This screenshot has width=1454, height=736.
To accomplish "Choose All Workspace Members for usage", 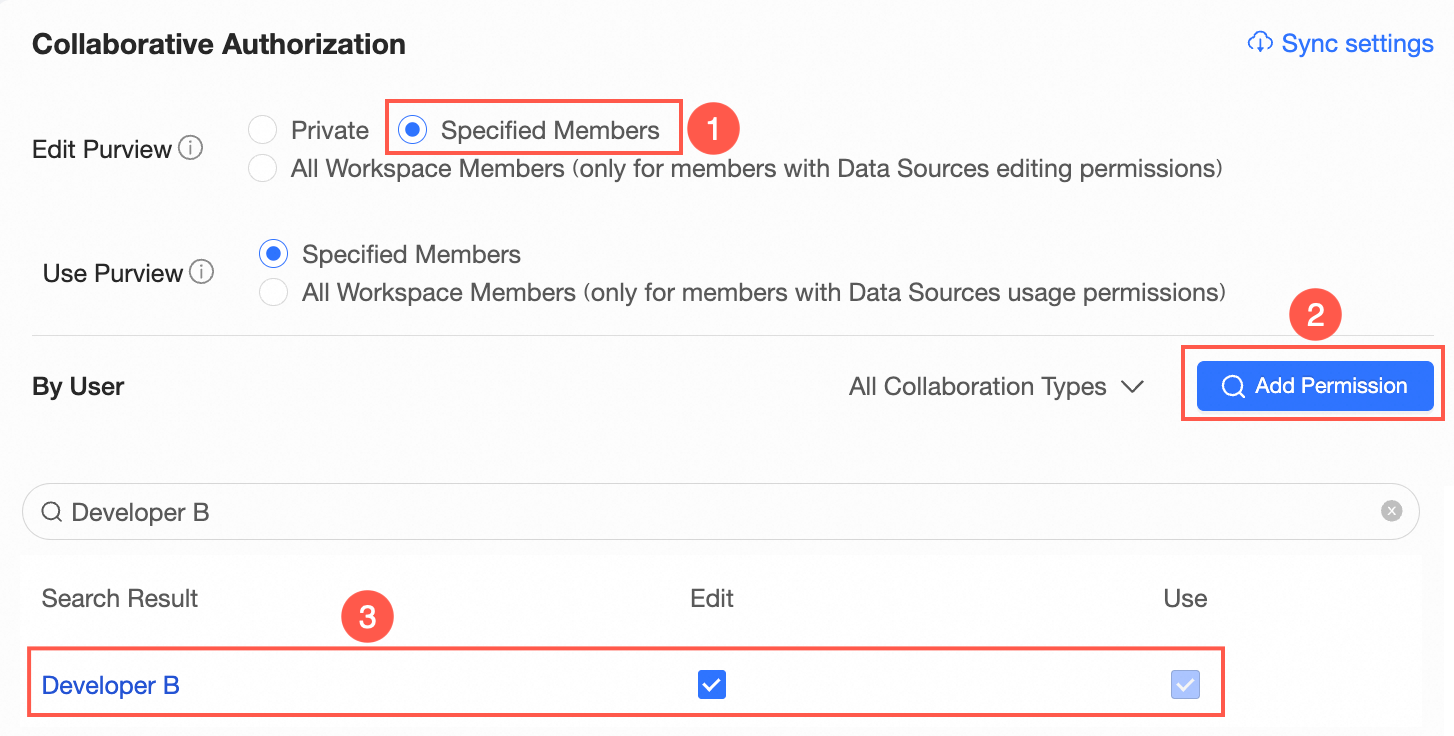I will pyautogui.click(x=273, y=293).
